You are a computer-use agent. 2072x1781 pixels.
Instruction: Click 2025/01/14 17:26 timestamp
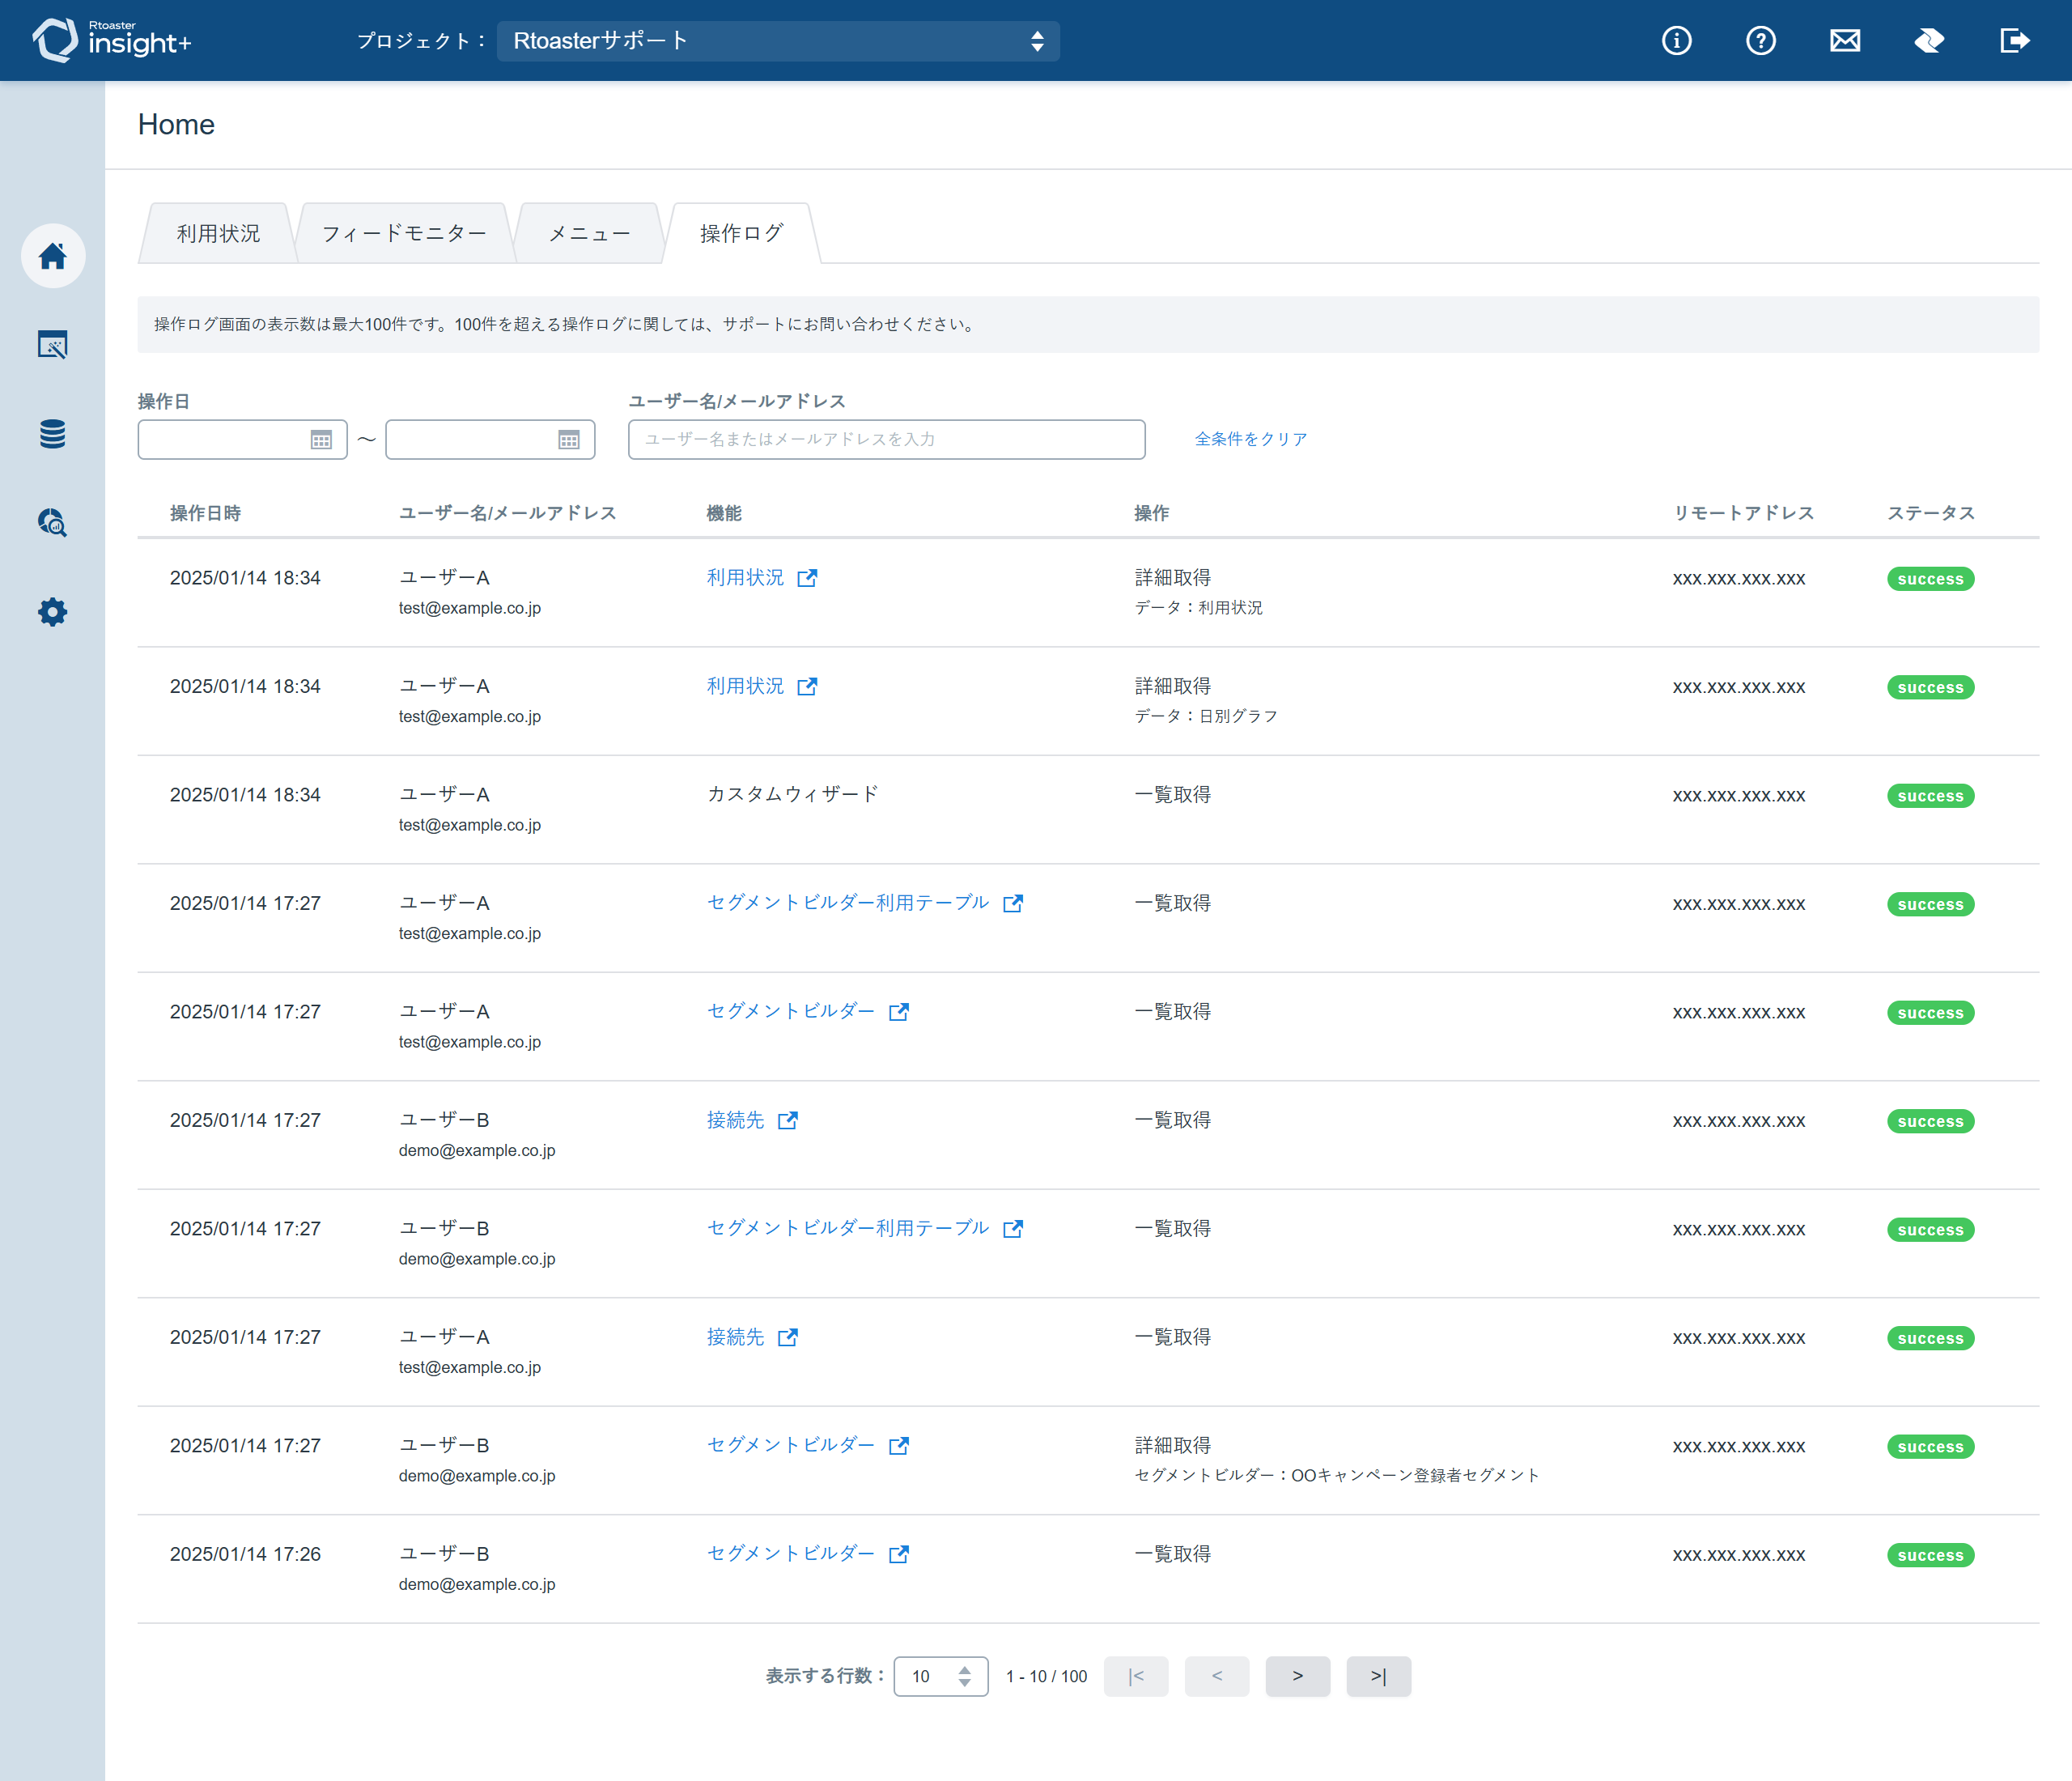point(245,1554)
